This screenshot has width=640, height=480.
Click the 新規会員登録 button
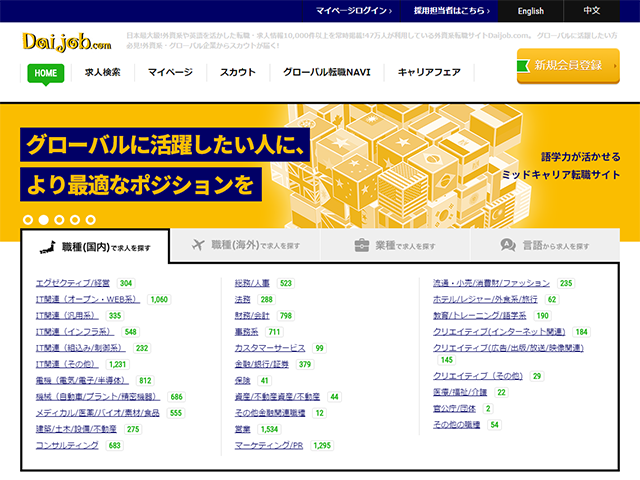568,66
